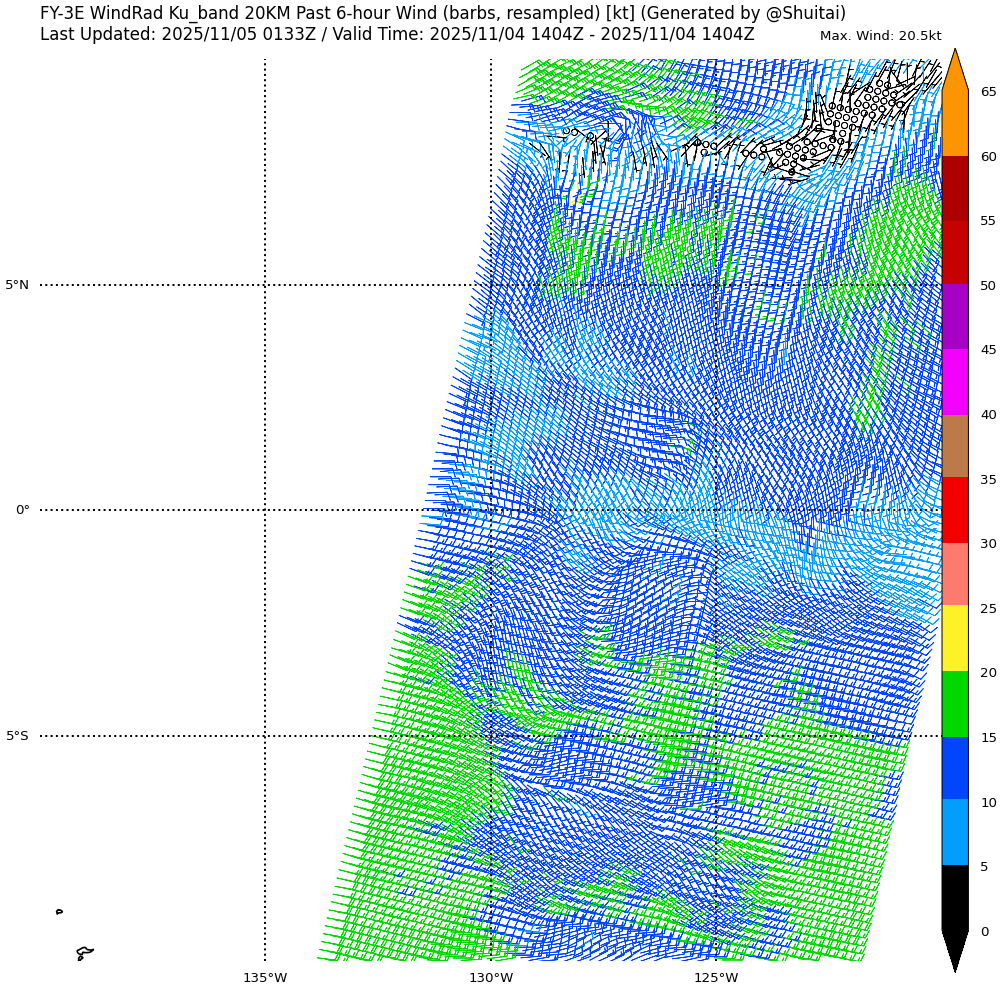Click the 125°W longitude axis label
The width and height of the screenshot is (1002, 989).
716,977
